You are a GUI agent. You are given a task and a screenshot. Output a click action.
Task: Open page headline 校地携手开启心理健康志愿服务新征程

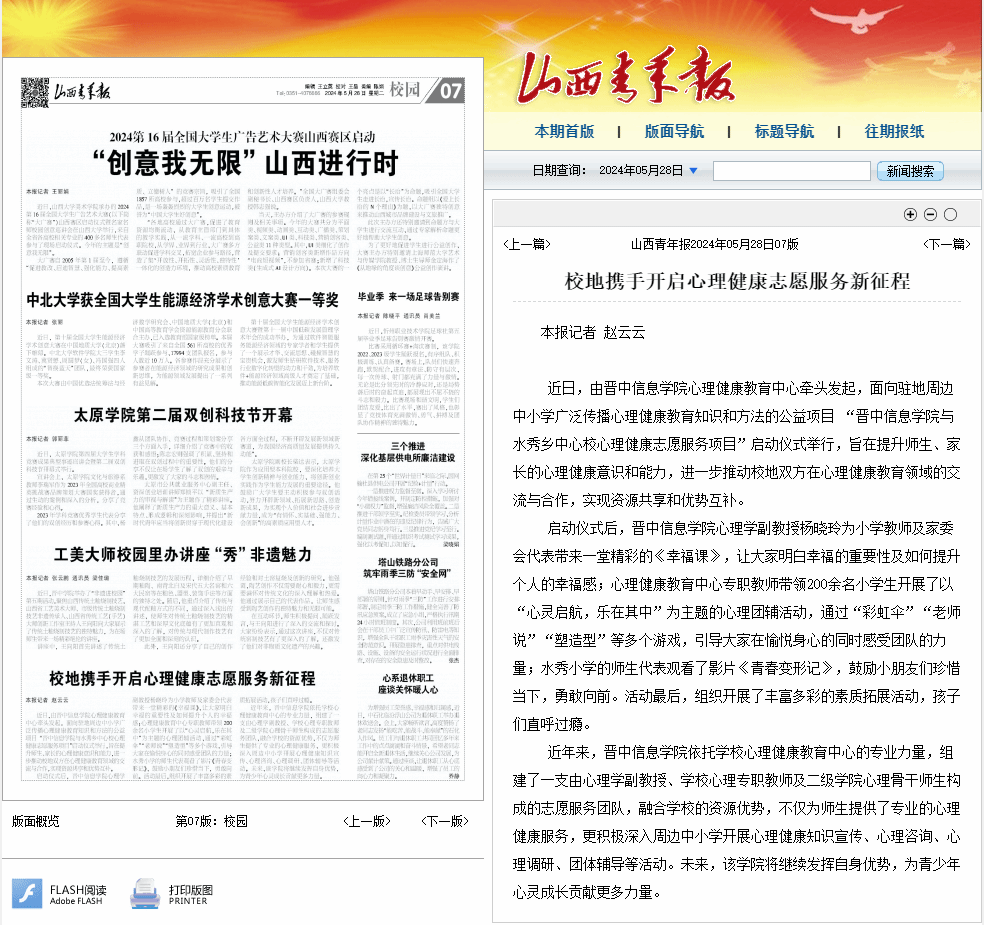183,678
